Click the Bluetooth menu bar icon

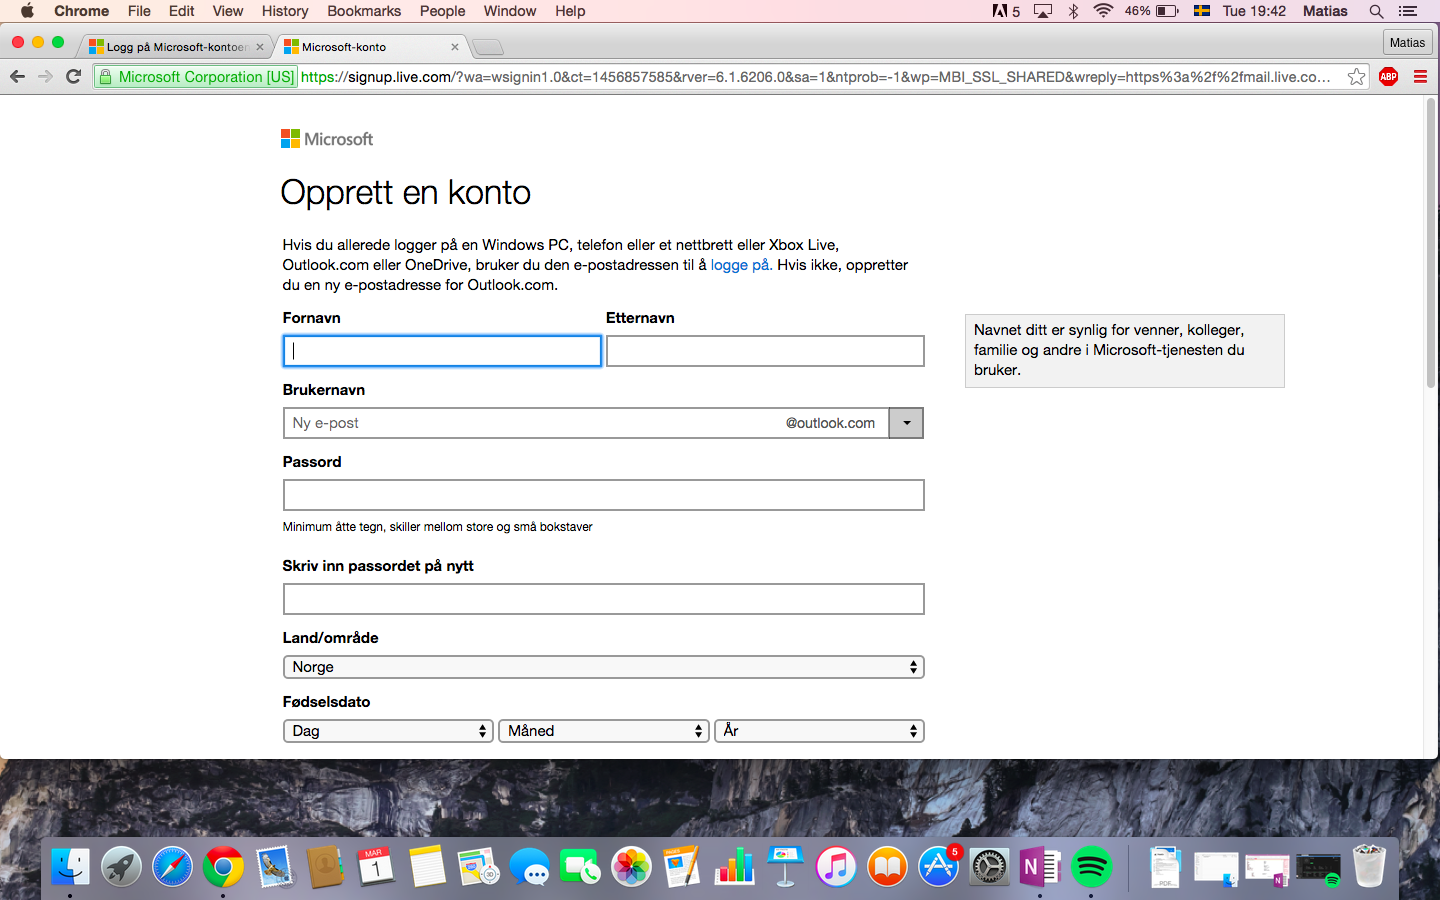pyautogui.click(x=1073, y=11)
